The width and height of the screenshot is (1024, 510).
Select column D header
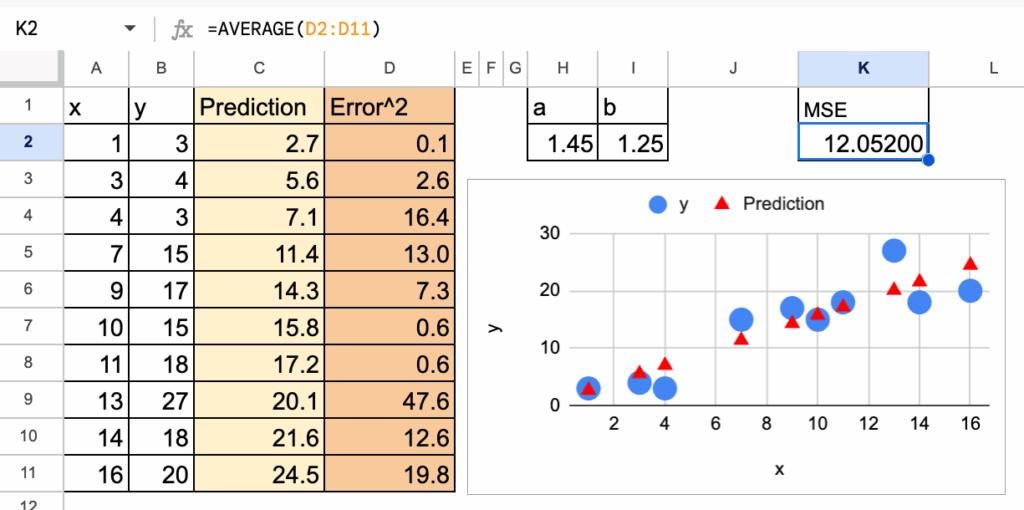tap(390, 68)
